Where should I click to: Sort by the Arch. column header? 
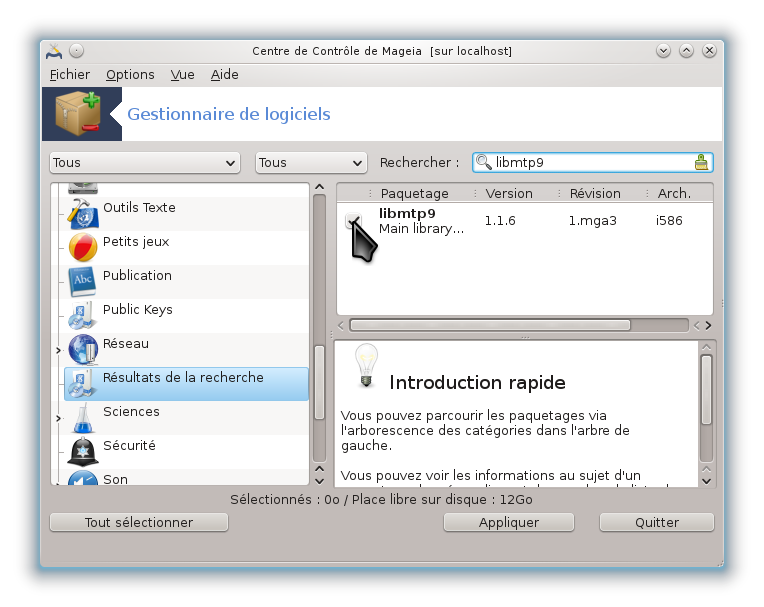pos(674,193)
